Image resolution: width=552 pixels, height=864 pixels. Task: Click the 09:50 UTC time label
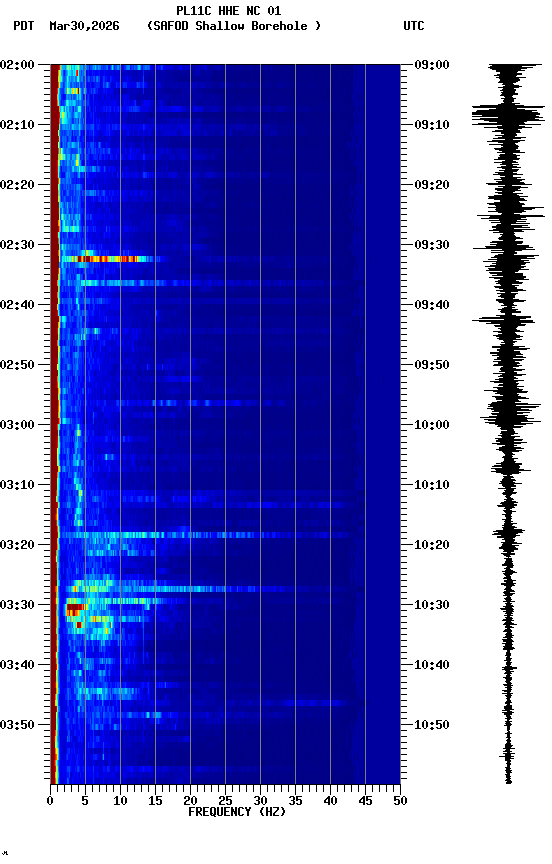(x=432, y=365)
